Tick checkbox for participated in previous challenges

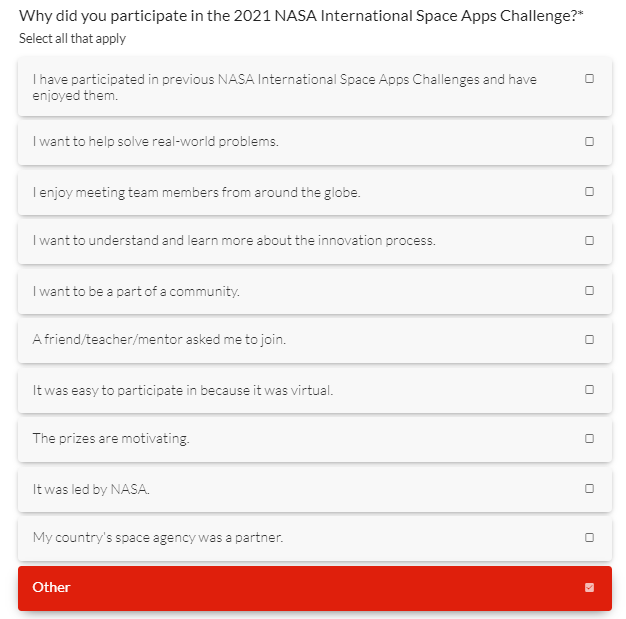pos(589,78)
